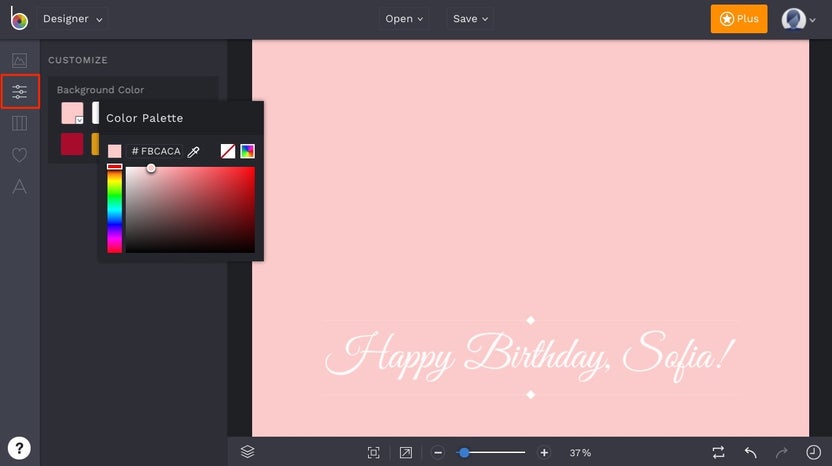Image resolution: width=832 pixels, height=466 pixels.
Task: Pick a color with the eyedropper tool
Action: pyautogui.click(x=194, y=152)
